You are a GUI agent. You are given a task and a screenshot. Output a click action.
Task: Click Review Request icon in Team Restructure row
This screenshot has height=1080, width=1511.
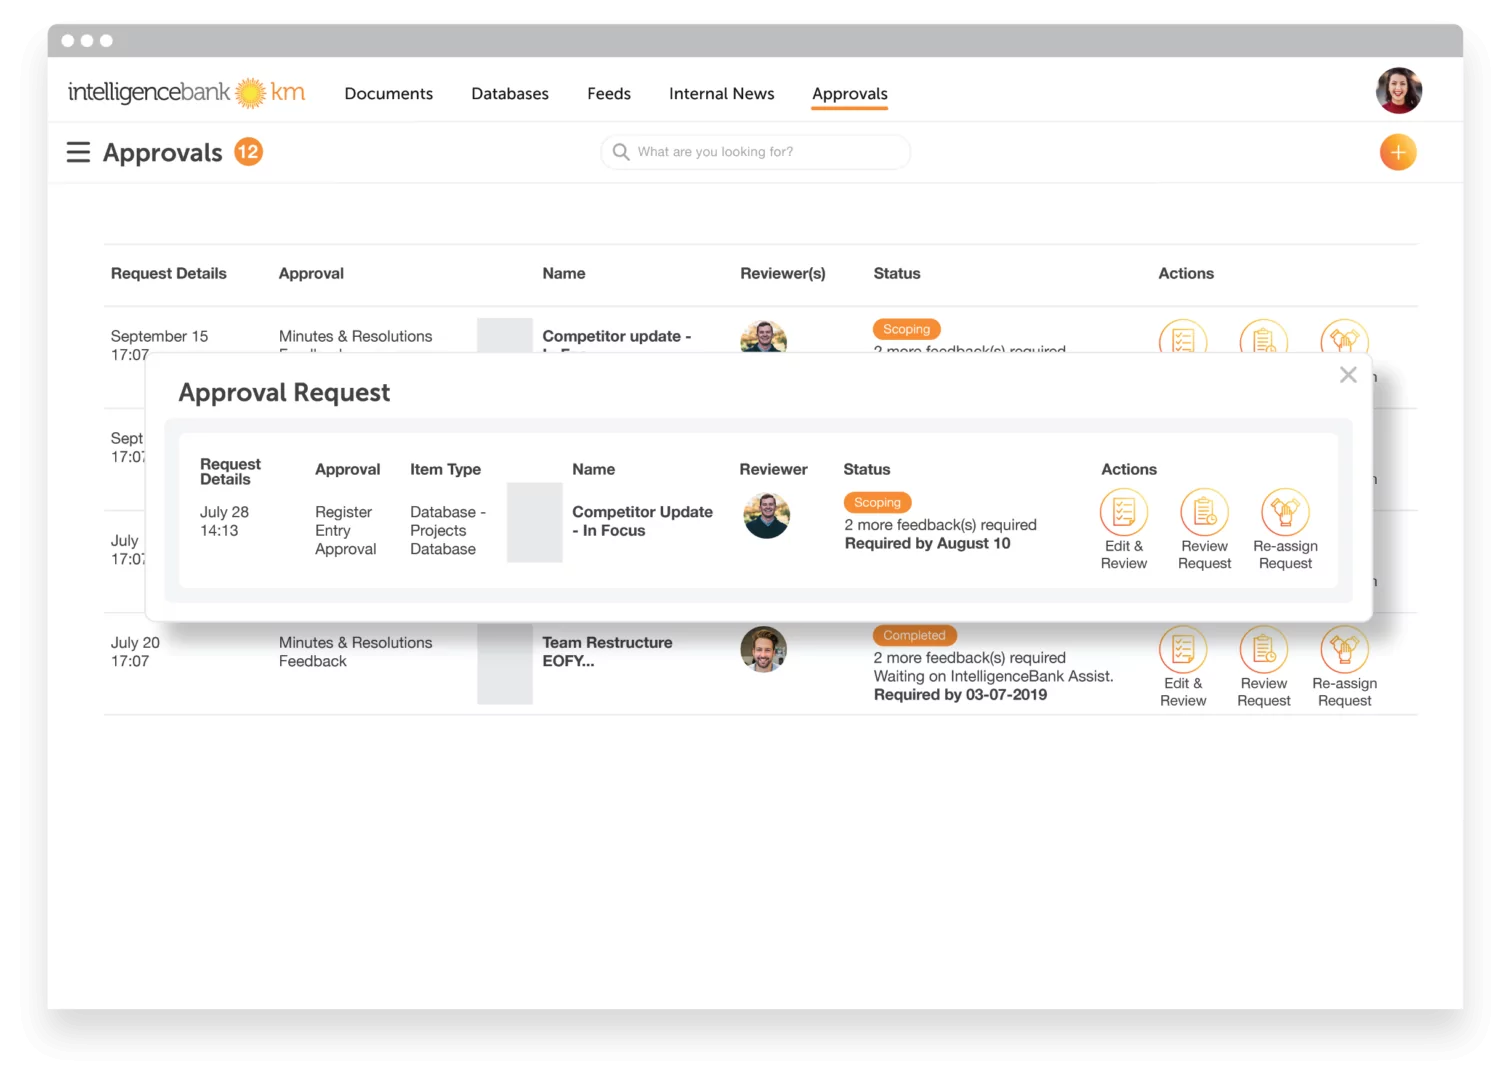(x=1264, y=649)
